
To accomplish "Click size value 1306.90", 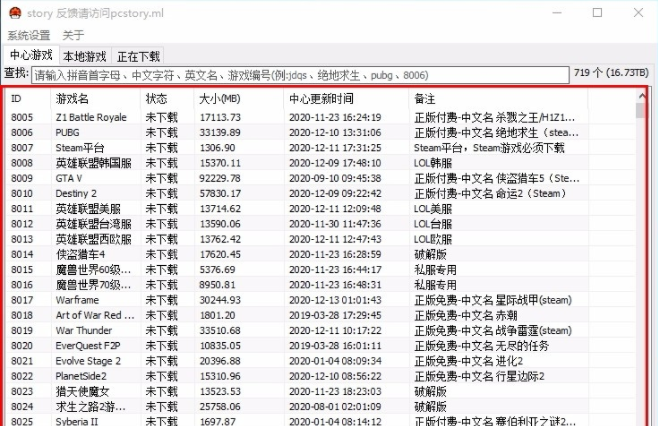I will [x=217, y=148].
